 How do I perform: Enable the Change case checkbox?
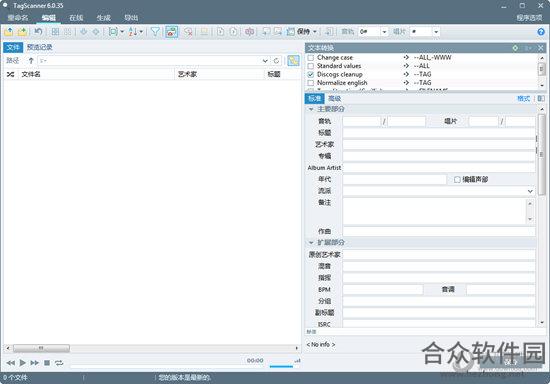point(311,58)
